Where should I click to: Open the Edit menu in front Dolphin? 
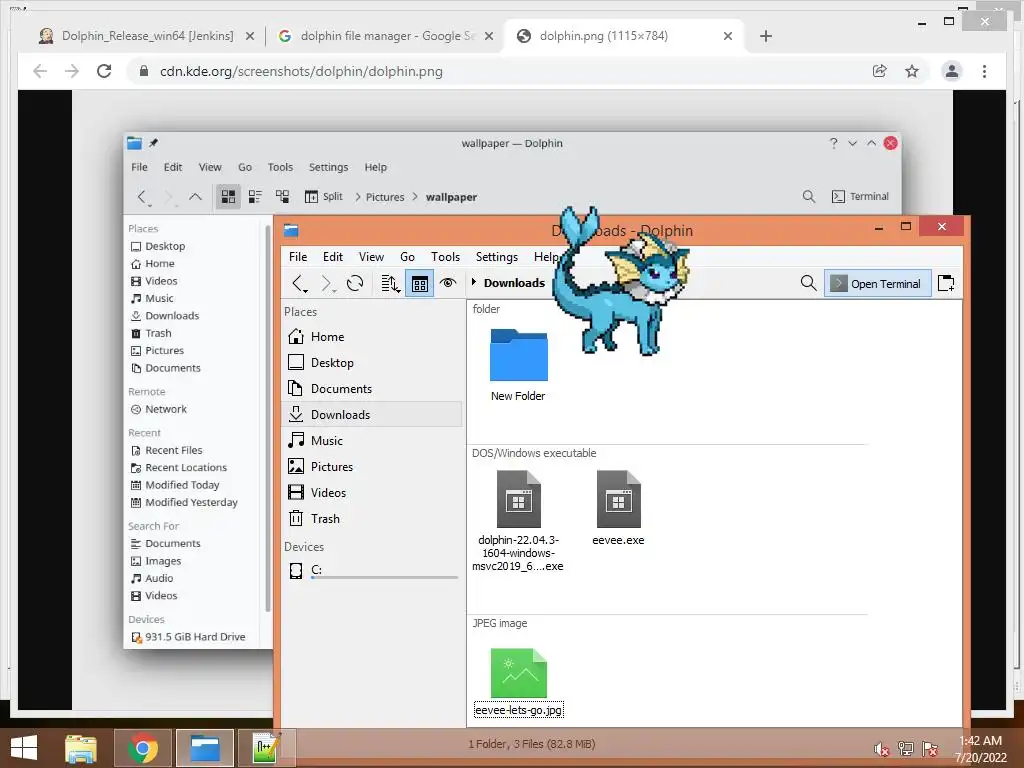pyautogui.click(x=332, y=257)
